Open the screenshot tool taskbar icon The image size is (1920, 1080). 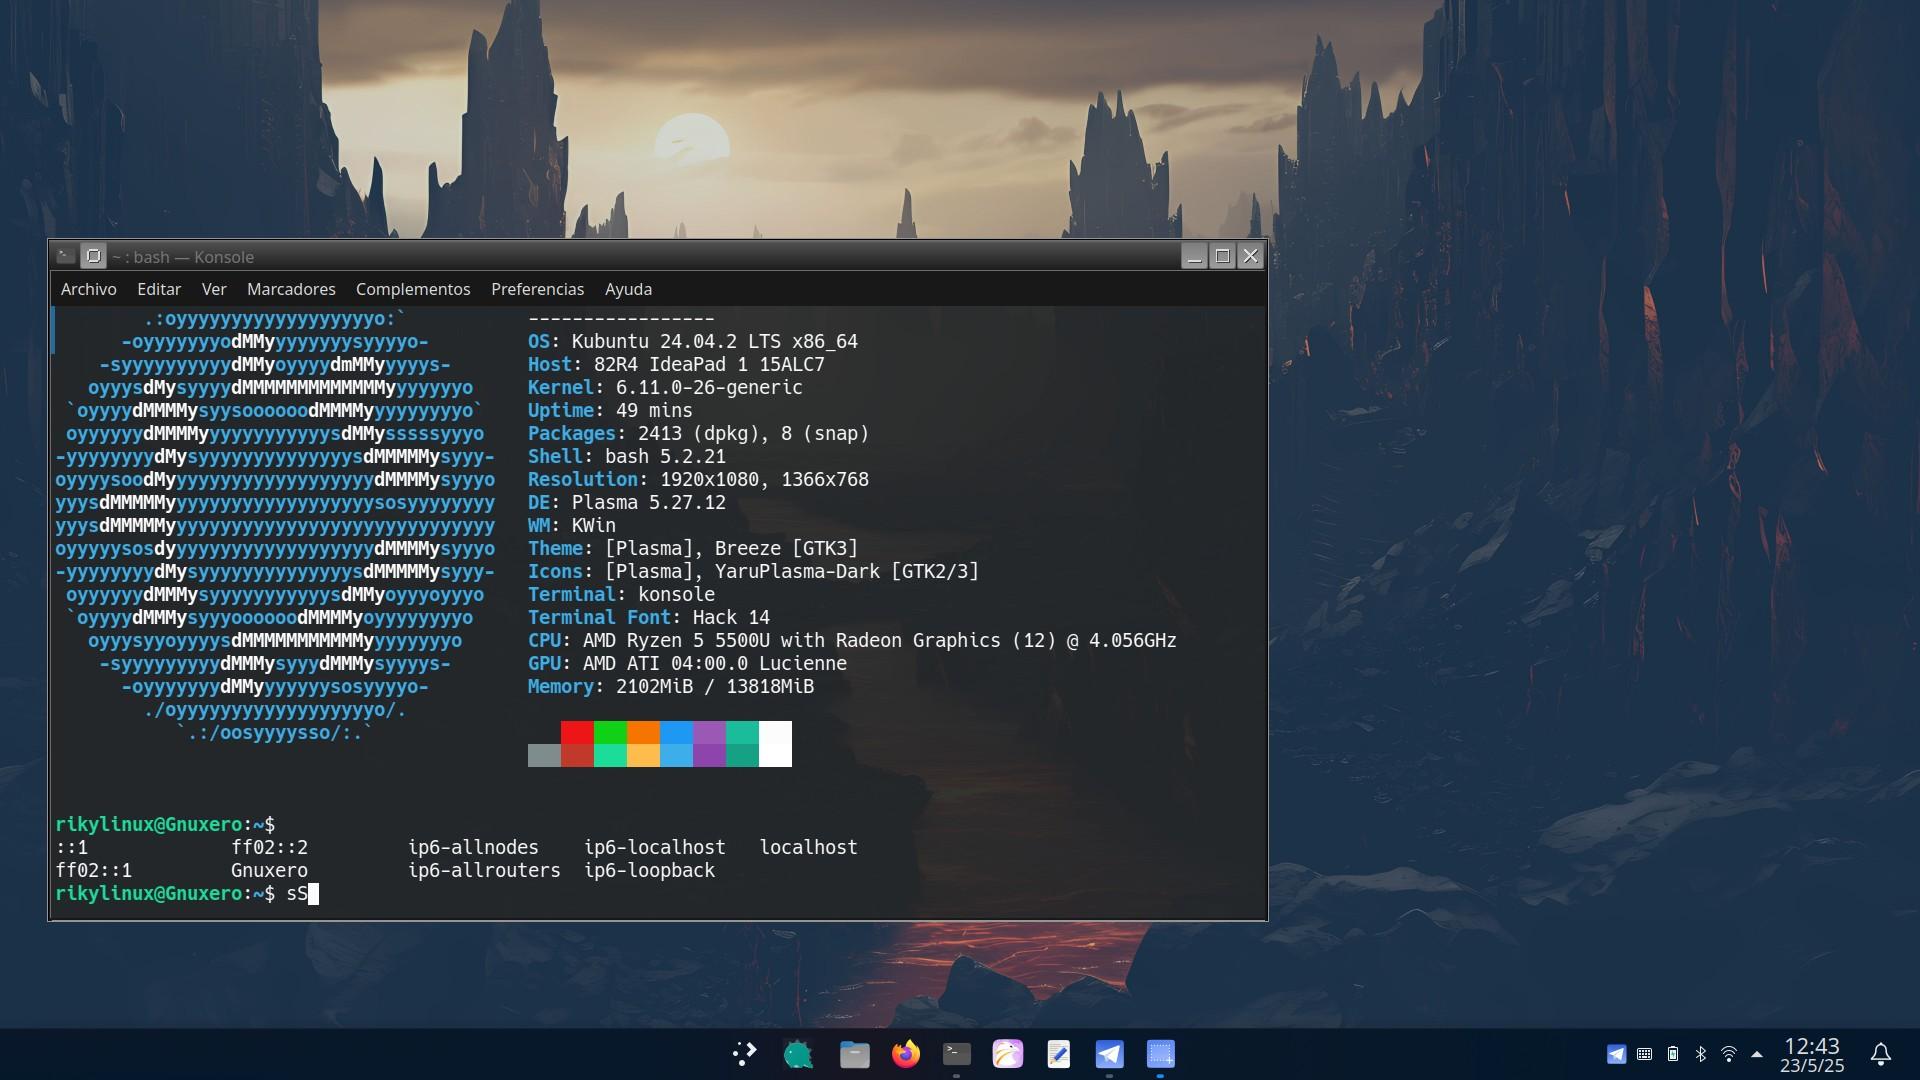[x=1160, y=1054]
